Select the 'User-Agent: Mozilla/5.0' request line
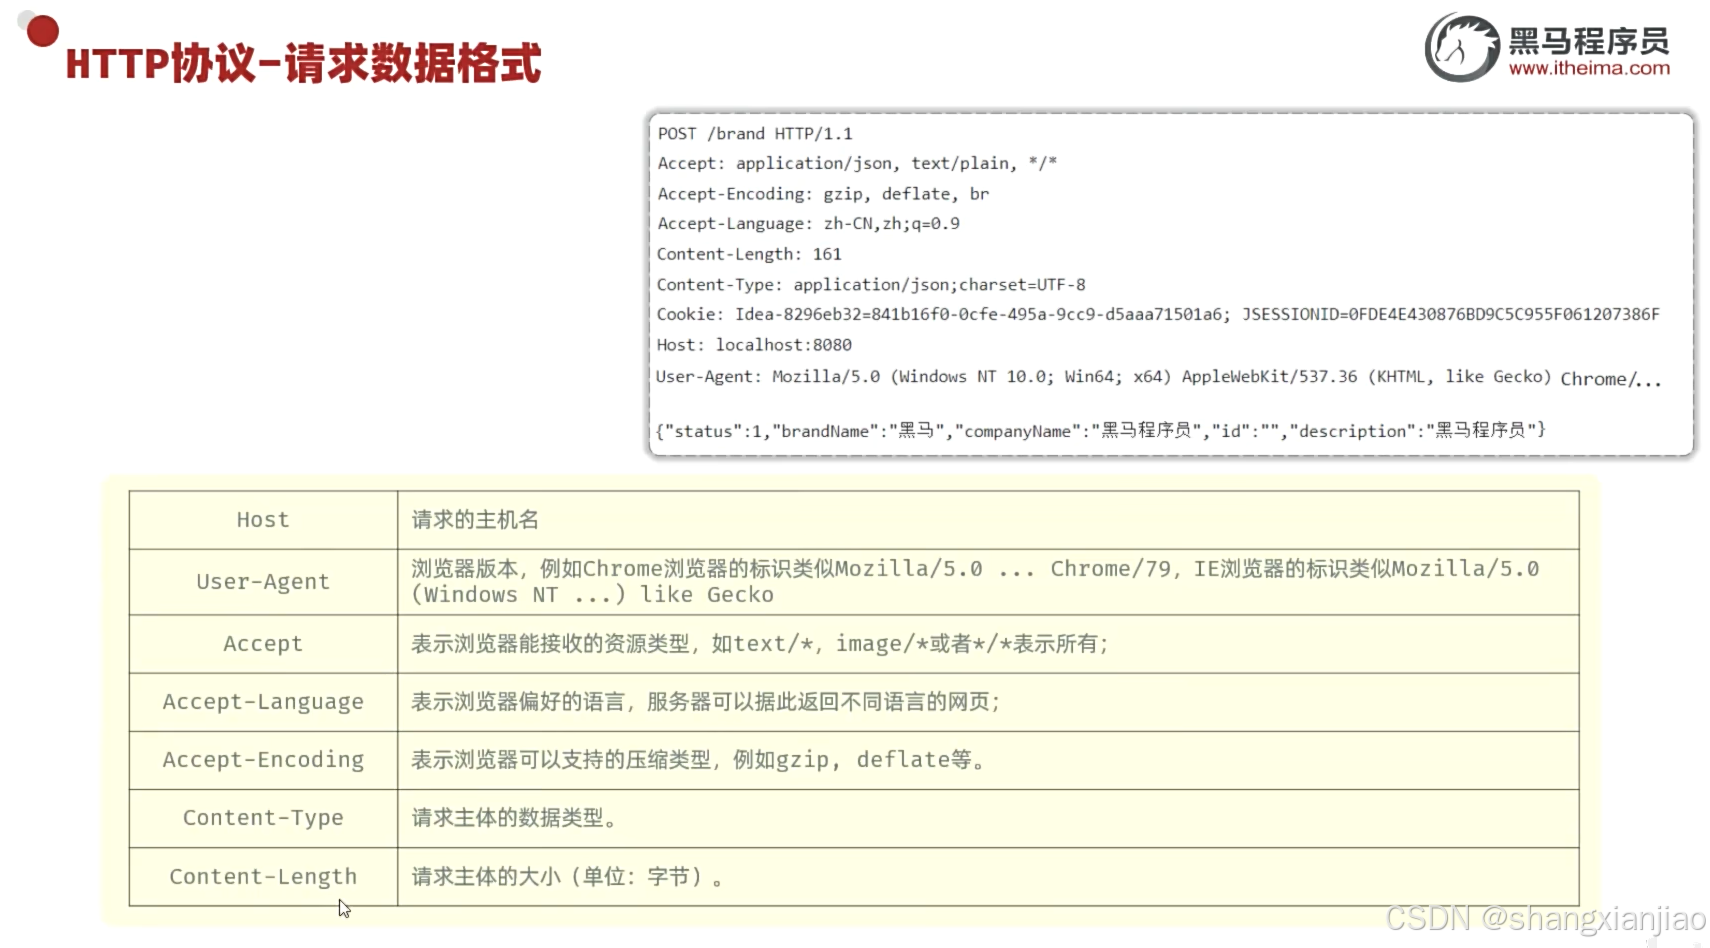The image size is (1710, 948). tap(1158, 377)
